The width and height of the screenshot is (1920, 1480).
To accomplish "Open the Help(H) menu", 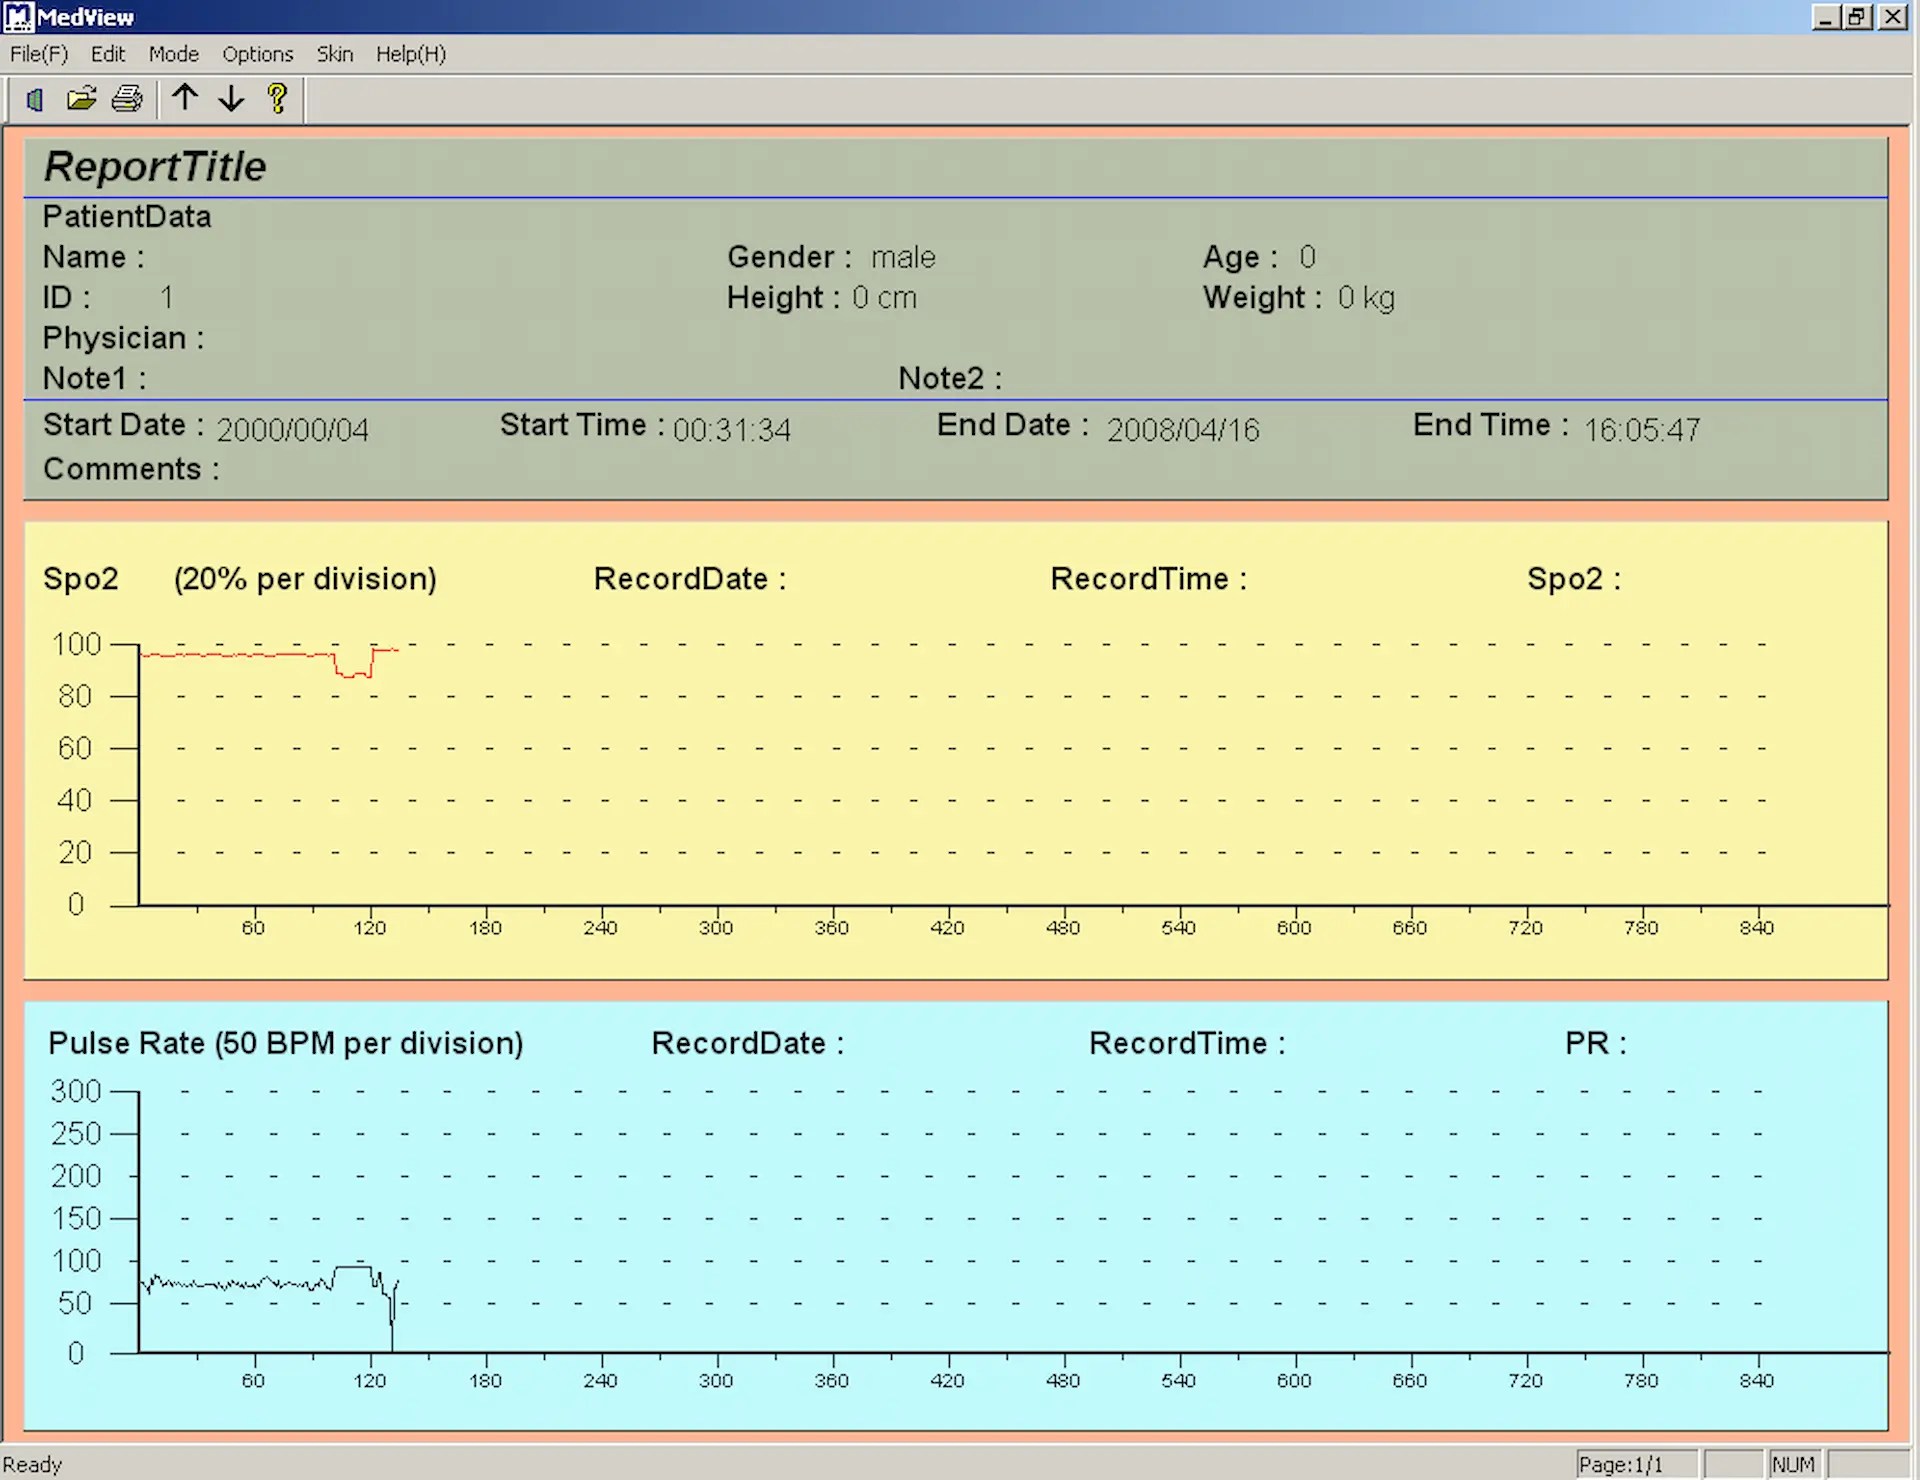I will 411,54.
